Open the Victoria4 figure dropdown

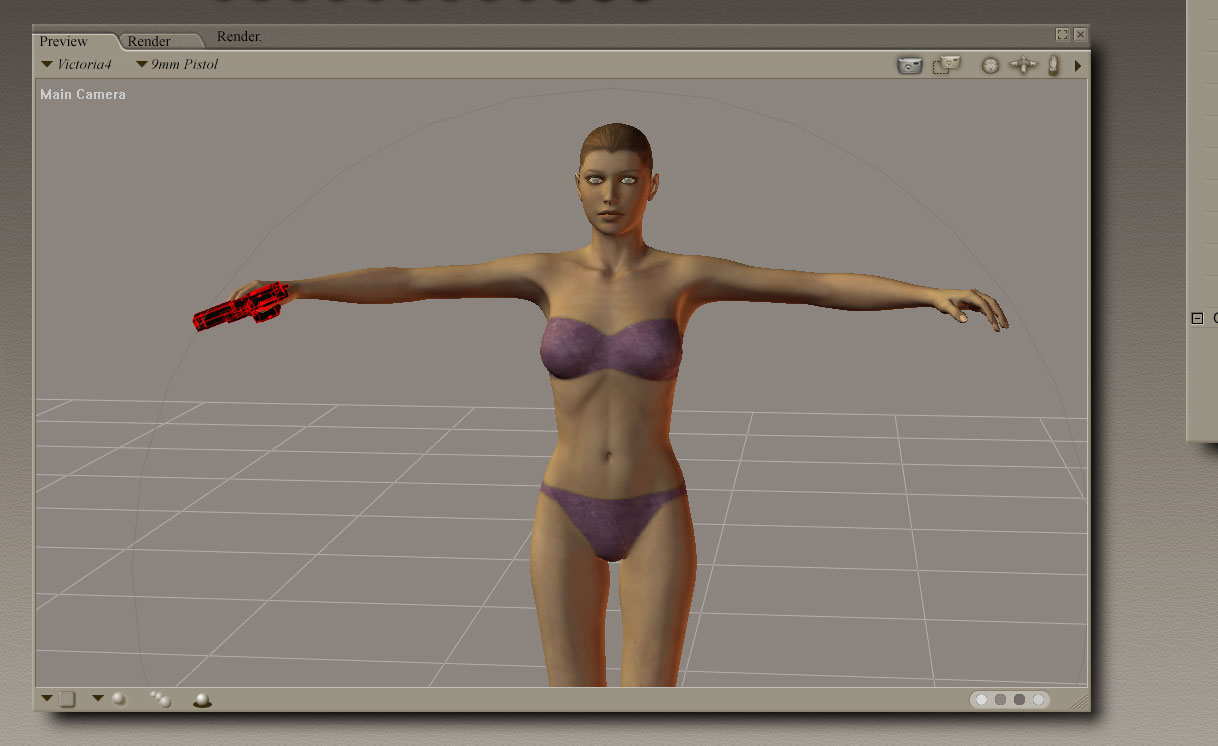coord(76,65)
